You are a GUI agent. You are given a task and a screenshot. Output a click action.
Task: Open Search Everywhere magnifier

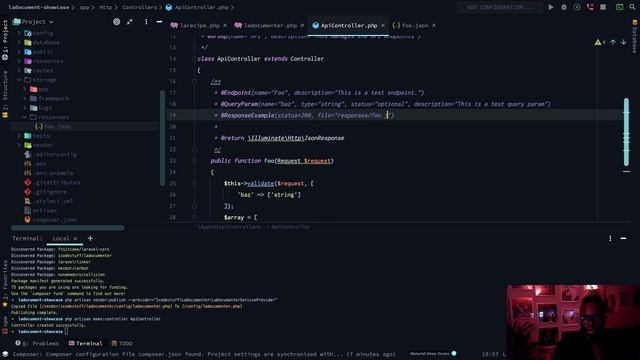pyautogui.click(x=632, y=7)
